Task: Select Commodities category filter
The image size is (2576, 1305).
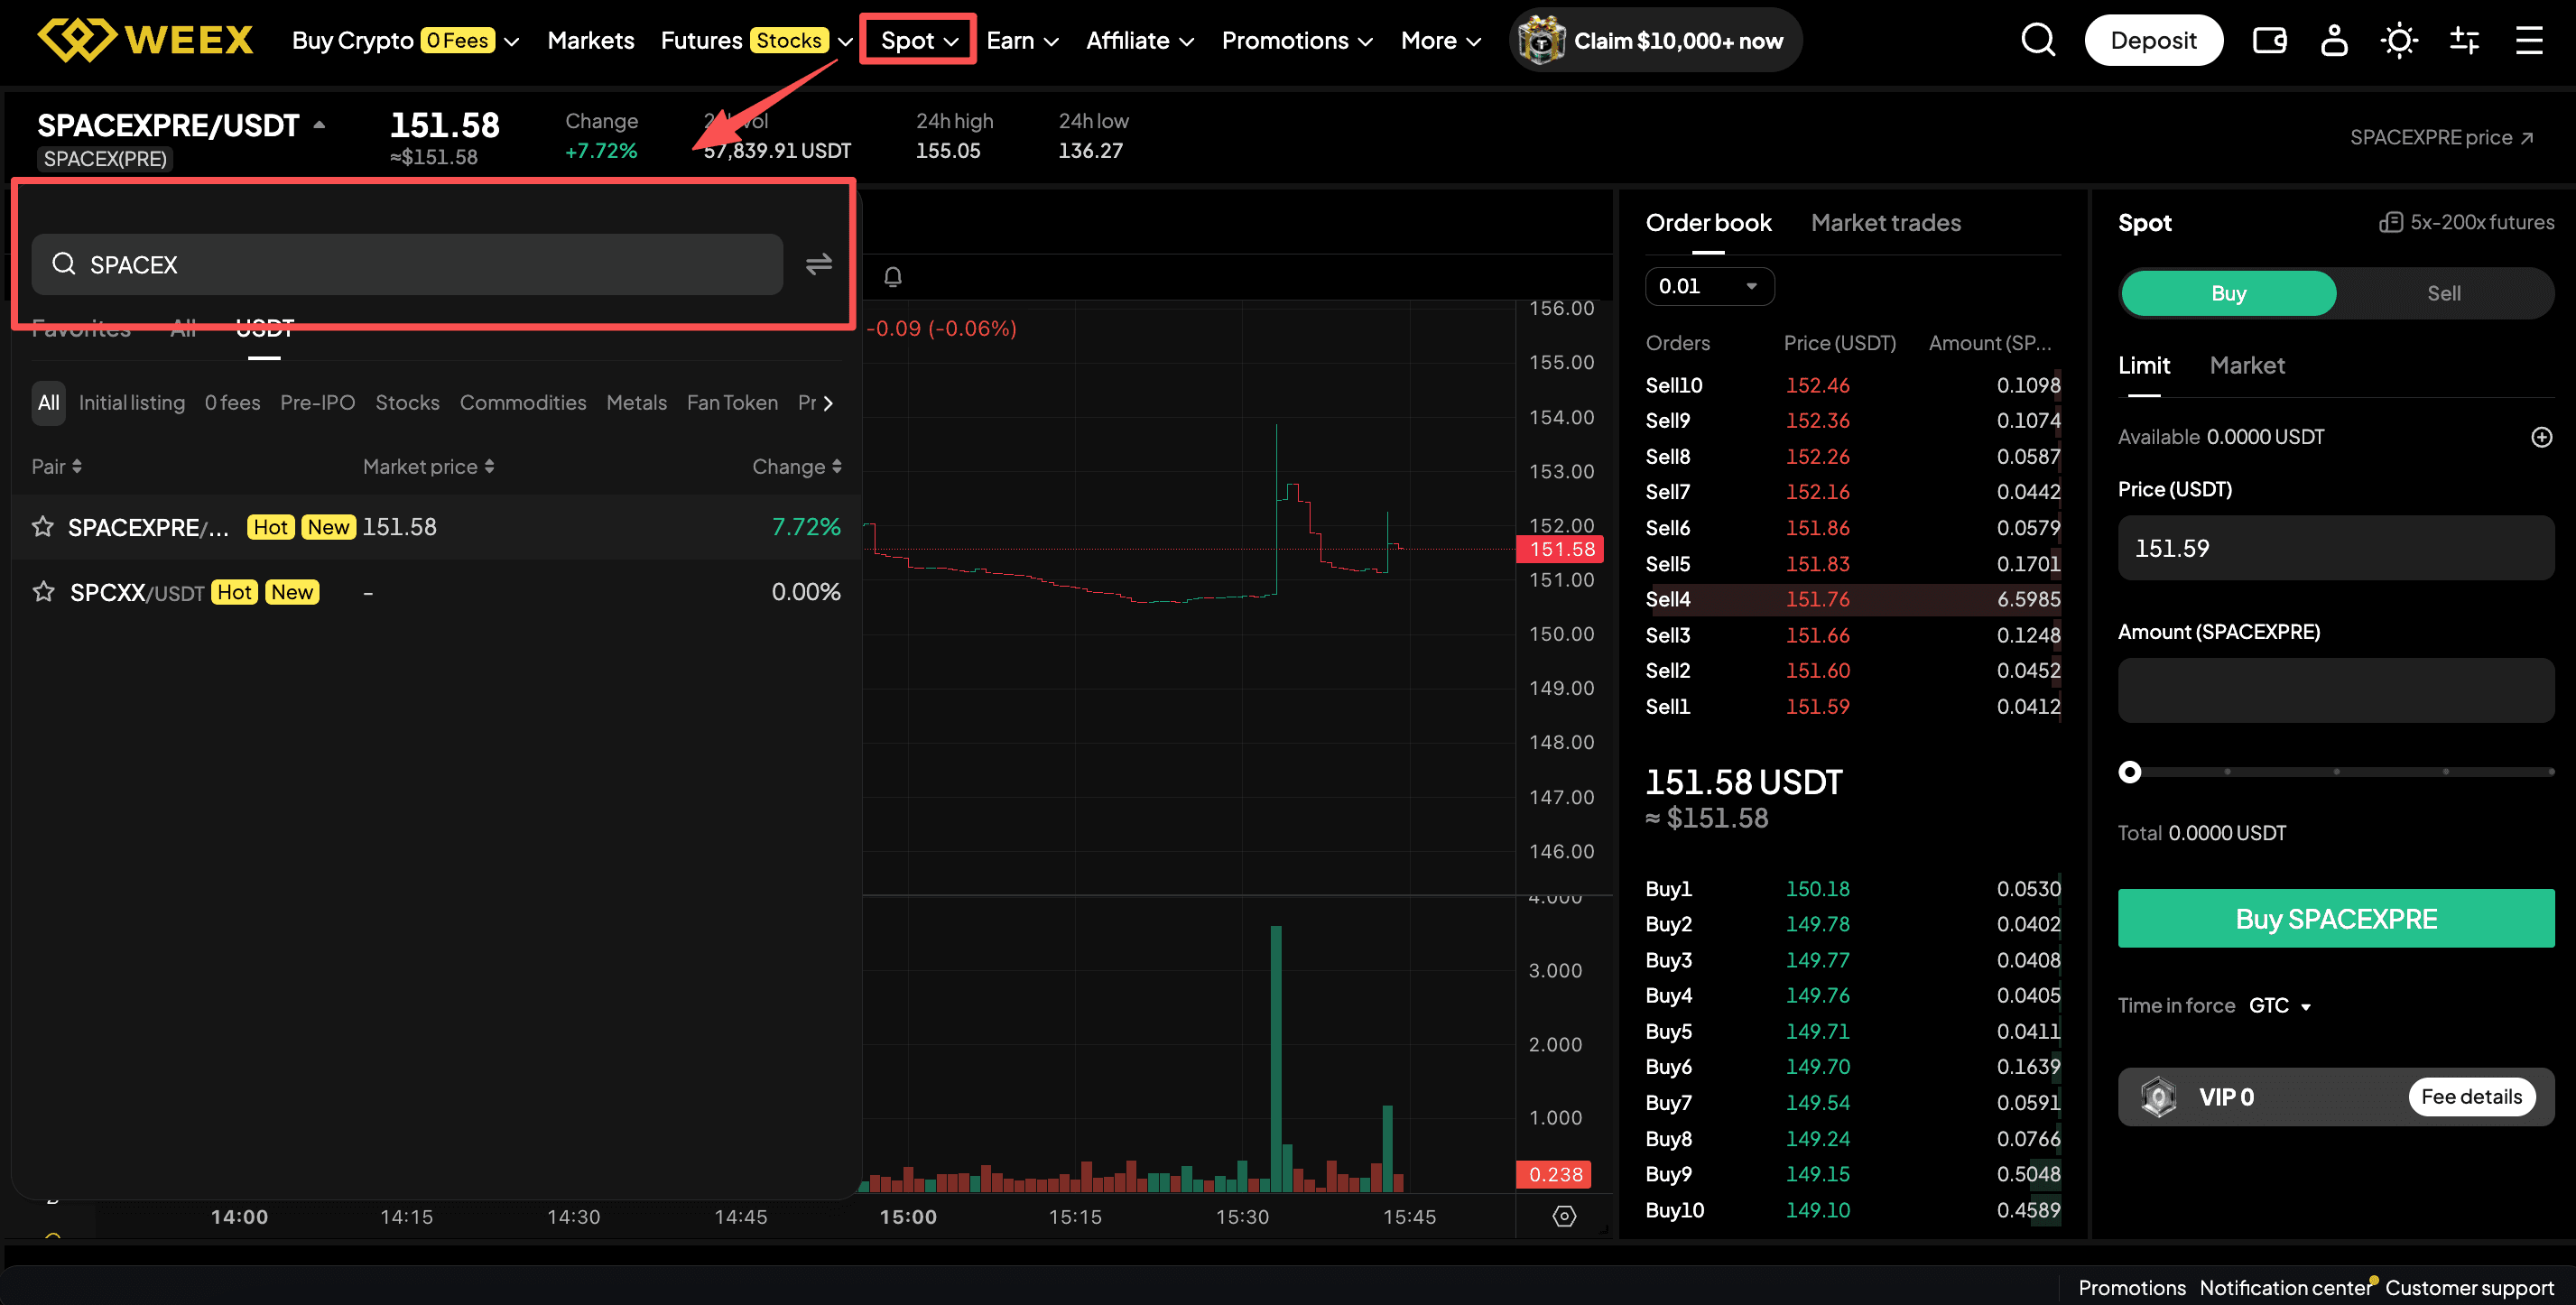Action: (522, 402)
